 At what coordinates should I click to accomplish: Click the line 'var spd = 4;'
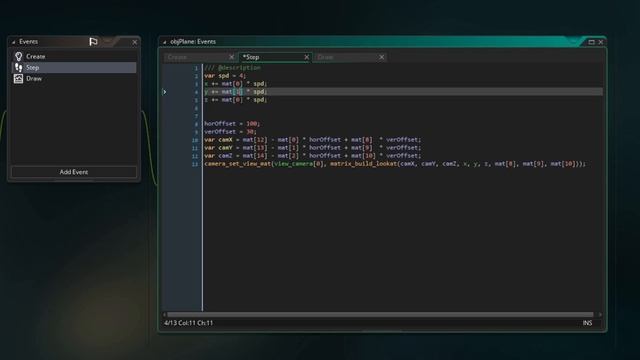pos(225,76)
